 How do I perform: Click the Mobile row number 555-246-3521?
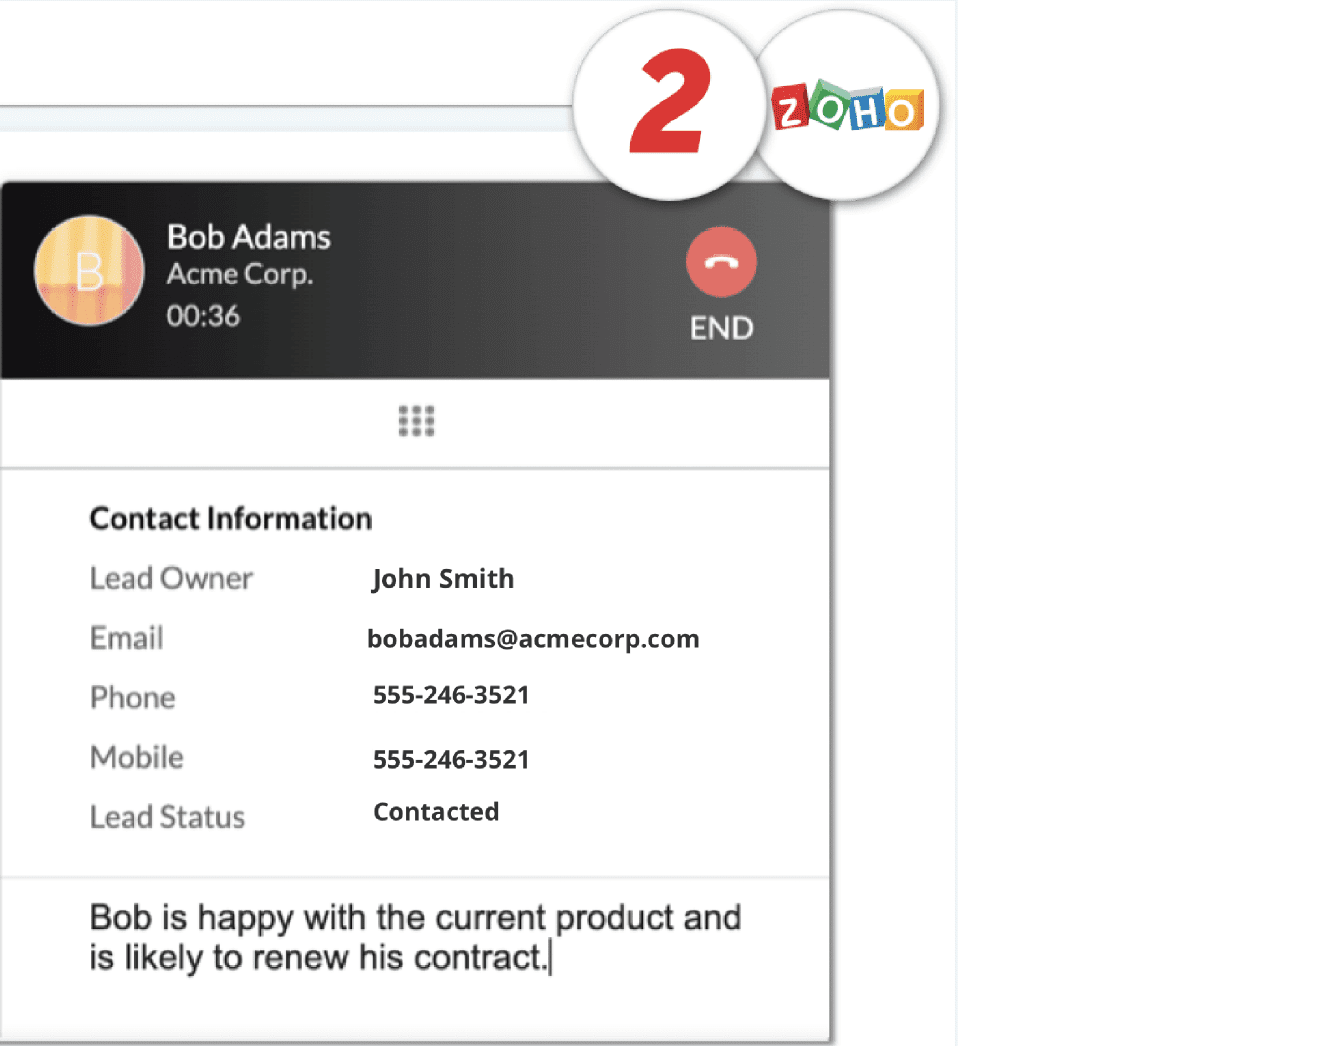tap(451, 760)
